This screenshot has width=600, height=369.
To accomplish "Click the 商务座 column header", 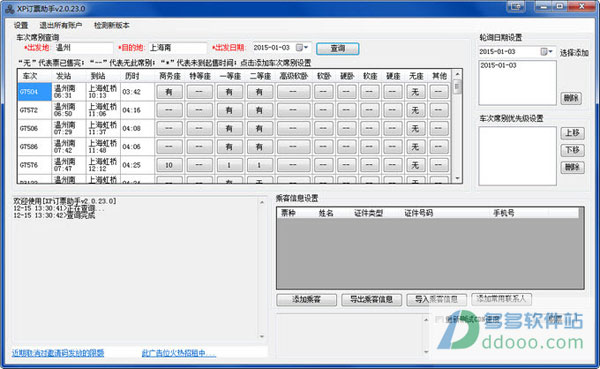I will pyautogui.click(x=170, y=76).
